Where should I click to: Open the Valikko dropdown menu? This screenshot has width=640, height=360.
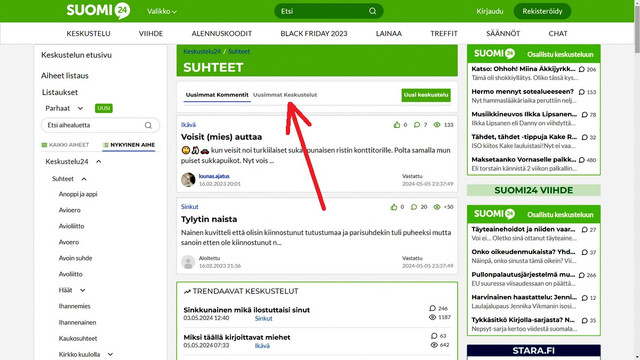click(x=162, y=11)
